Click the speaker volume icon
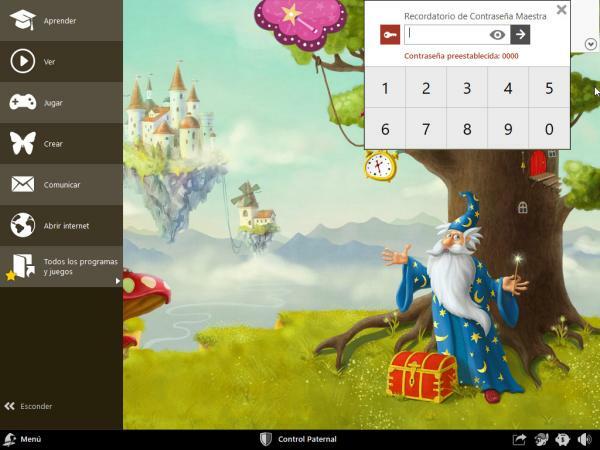Screen dimensions: 600x450 coord(584,439)
